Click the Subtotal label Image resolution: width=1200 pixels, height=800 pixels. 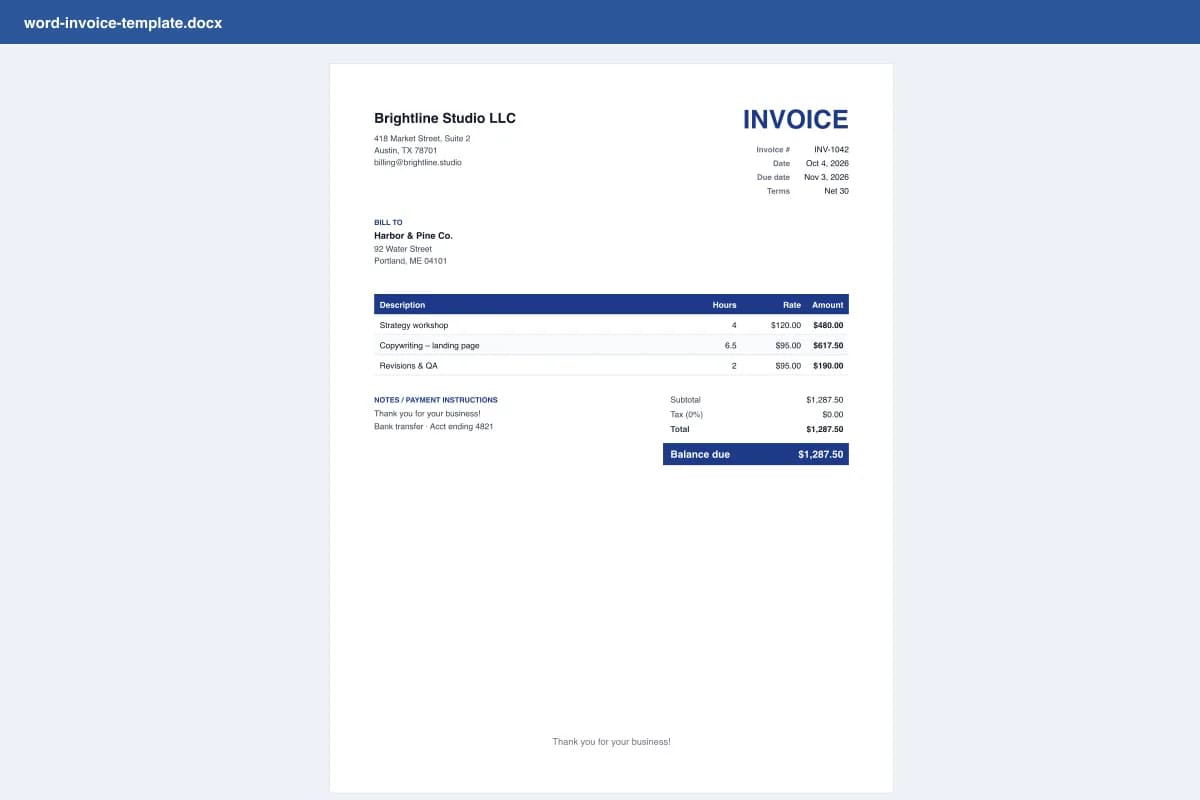685,399
